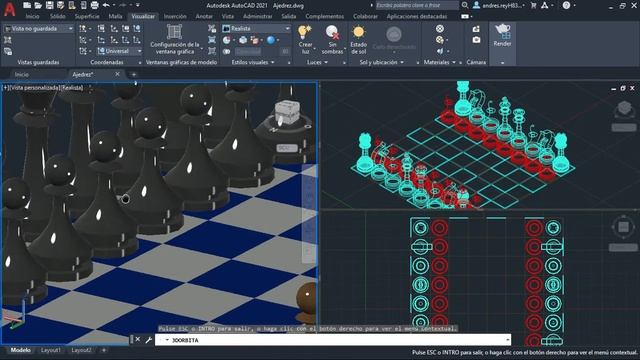This screenshot has height=360, width=640.
Task: Open the view manager icon in Vistas guardadas panel
Action: pos(8,51)
